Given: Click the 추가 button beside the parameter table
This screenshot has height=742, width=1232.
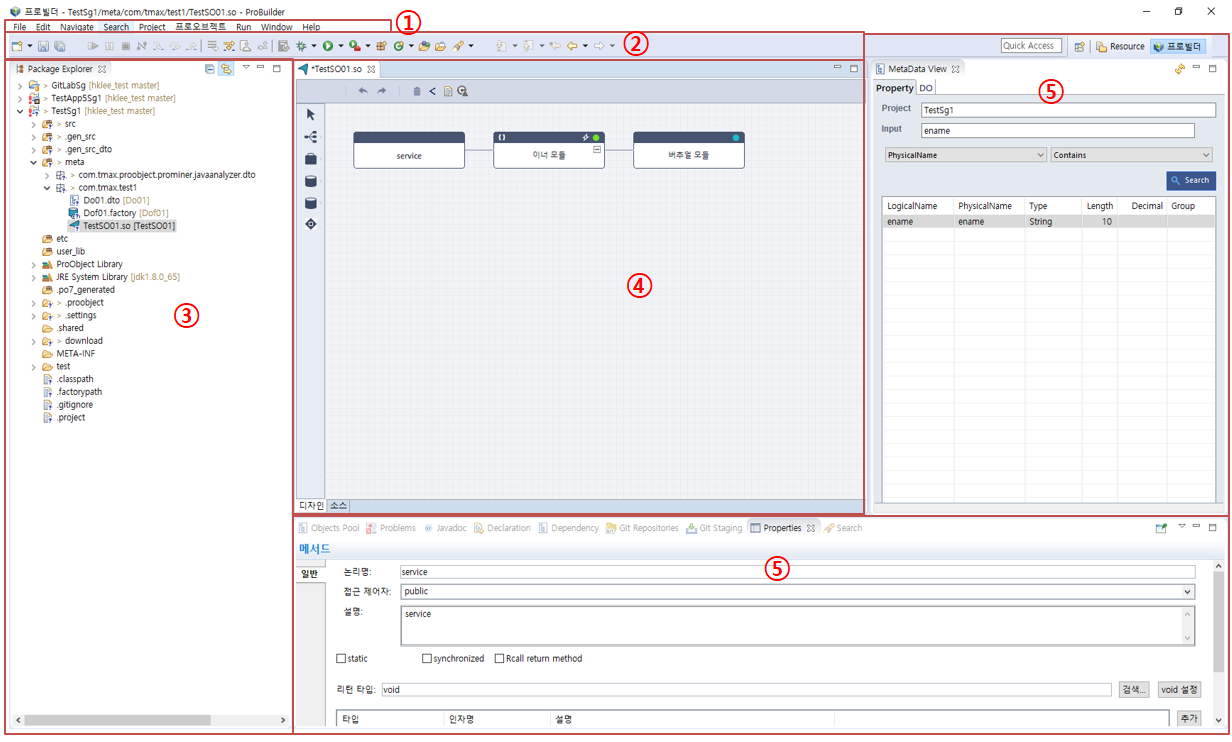Looking at the screenshot, I should click(x=1188, y=718).
